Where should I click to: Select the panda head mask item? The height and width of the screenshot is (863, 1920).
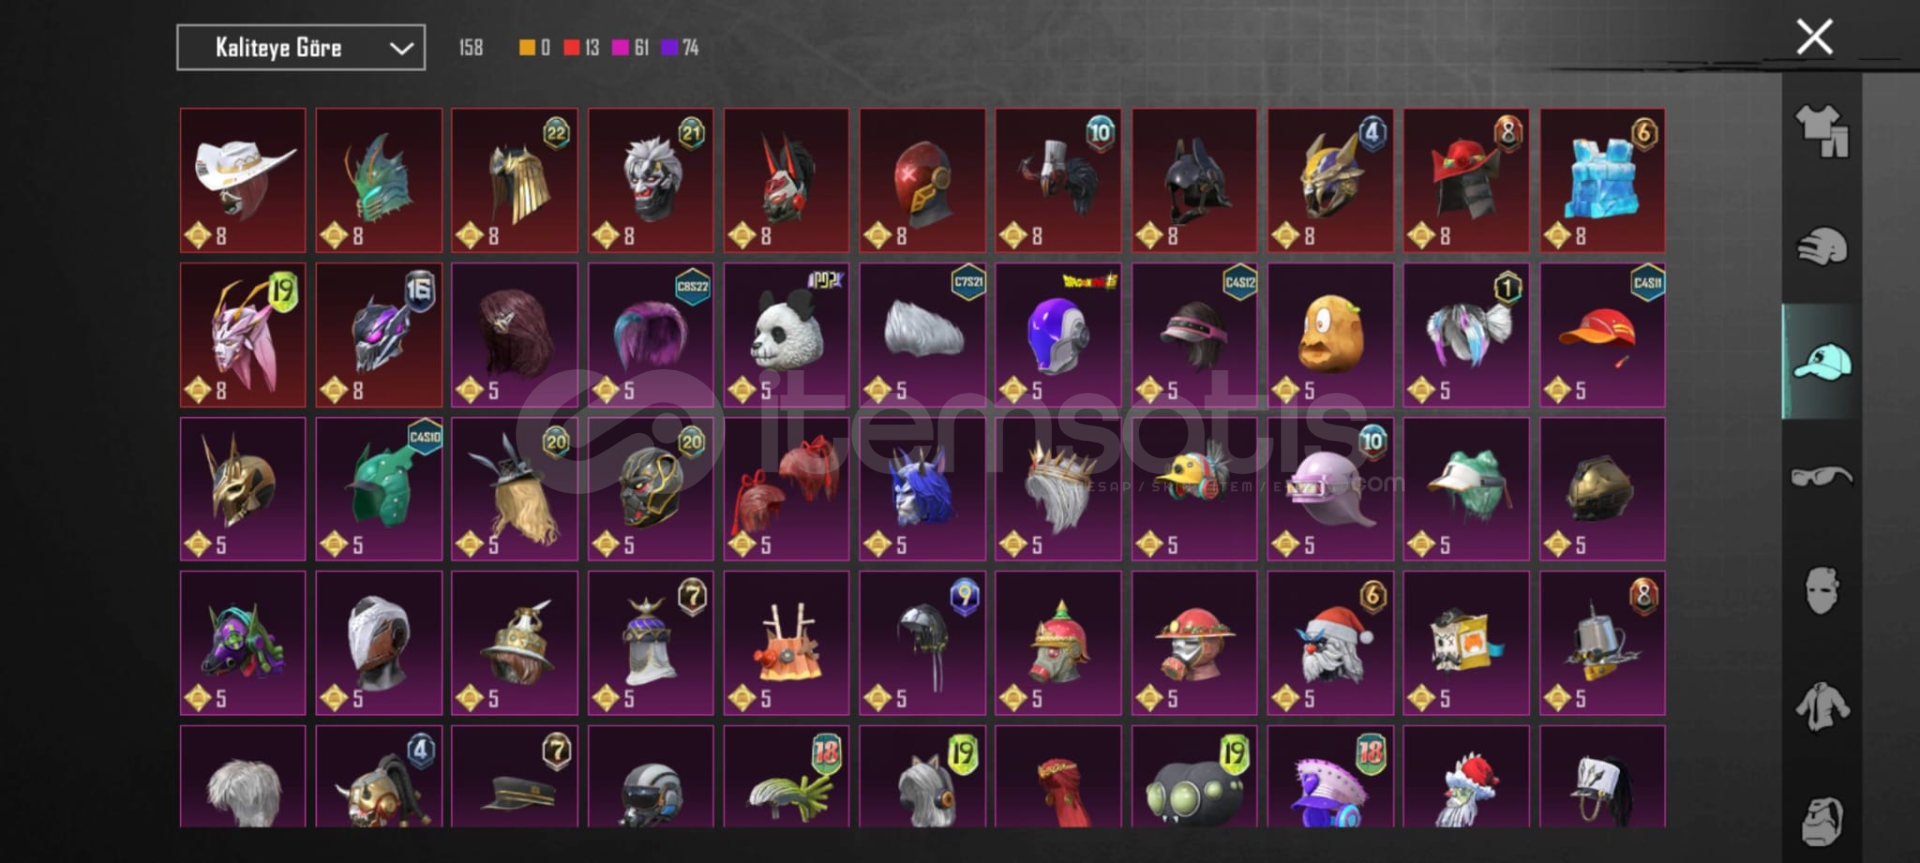click(786, 335)
